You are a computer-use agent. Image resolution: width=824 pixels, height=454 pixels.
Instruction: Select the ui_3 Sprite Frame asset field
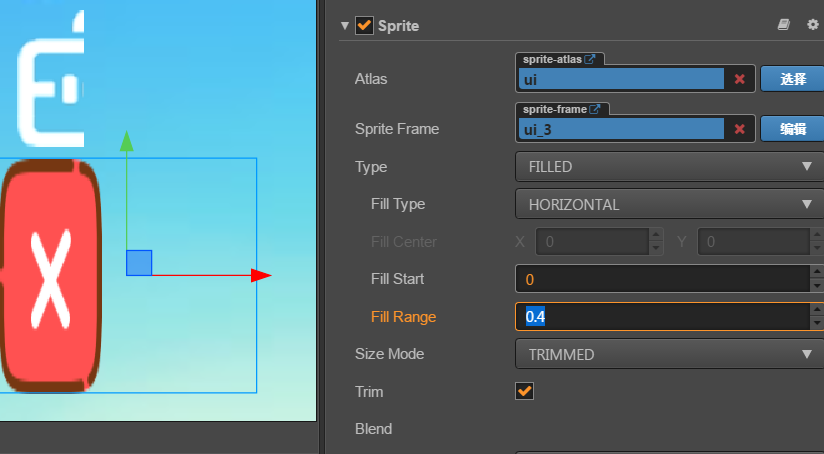(x=620, y=129)
